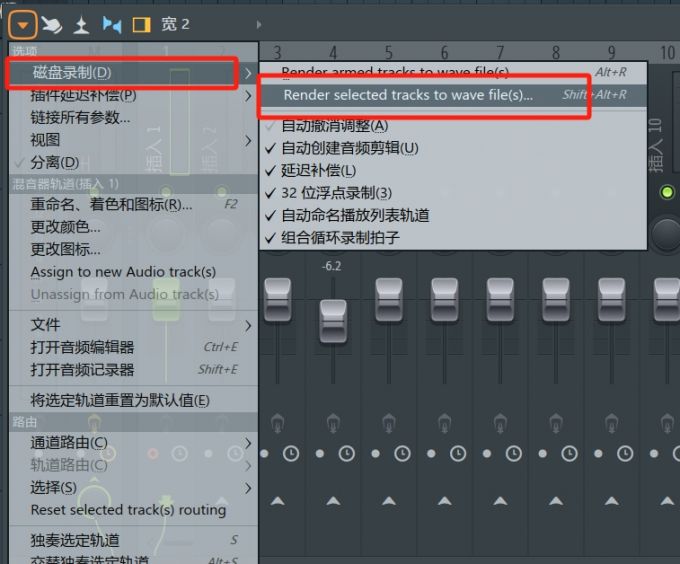Toggle 延迟补偿(L) option
Image resolution: width=680 pixels, height=564 pixels.
453,171
